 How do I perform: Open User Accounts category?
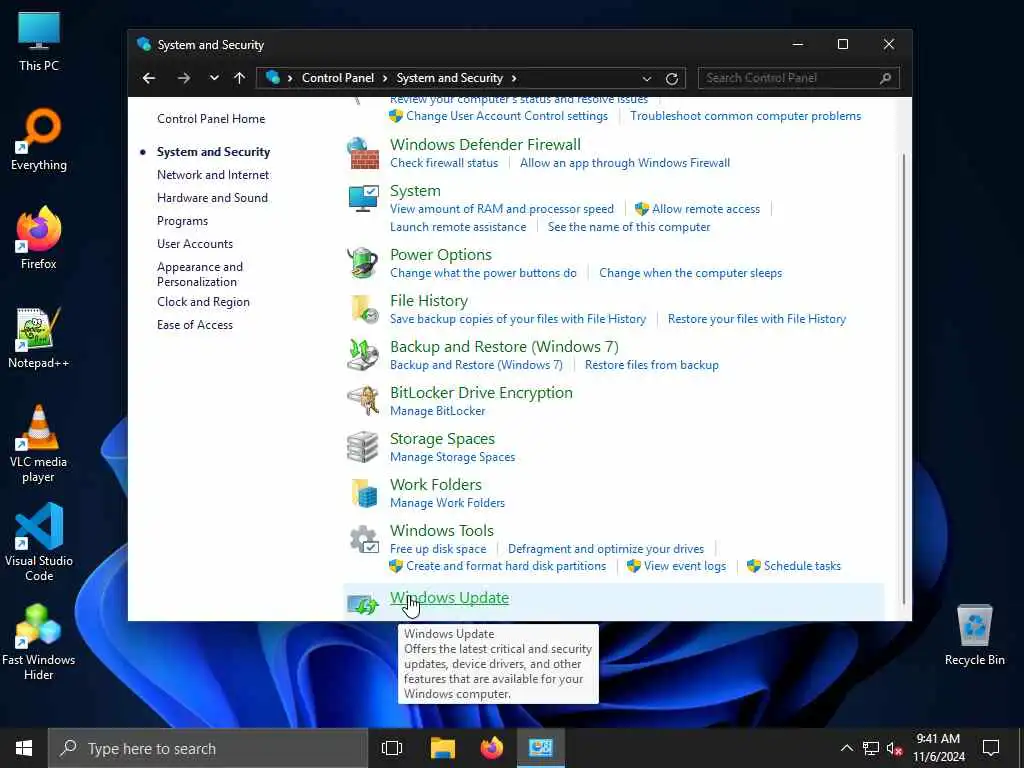pyautogui.click(x=195, y=244)
